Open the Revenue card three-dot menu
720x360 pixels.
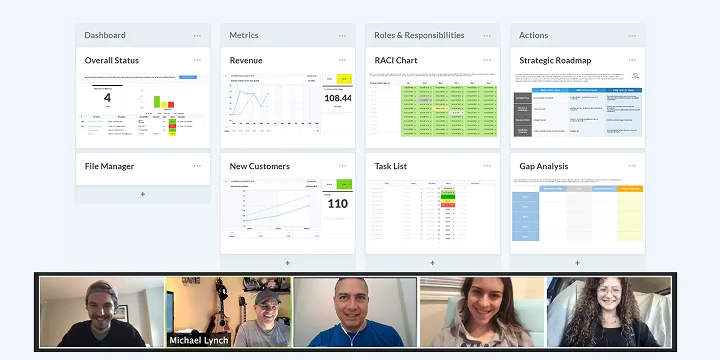pos(342,60)
